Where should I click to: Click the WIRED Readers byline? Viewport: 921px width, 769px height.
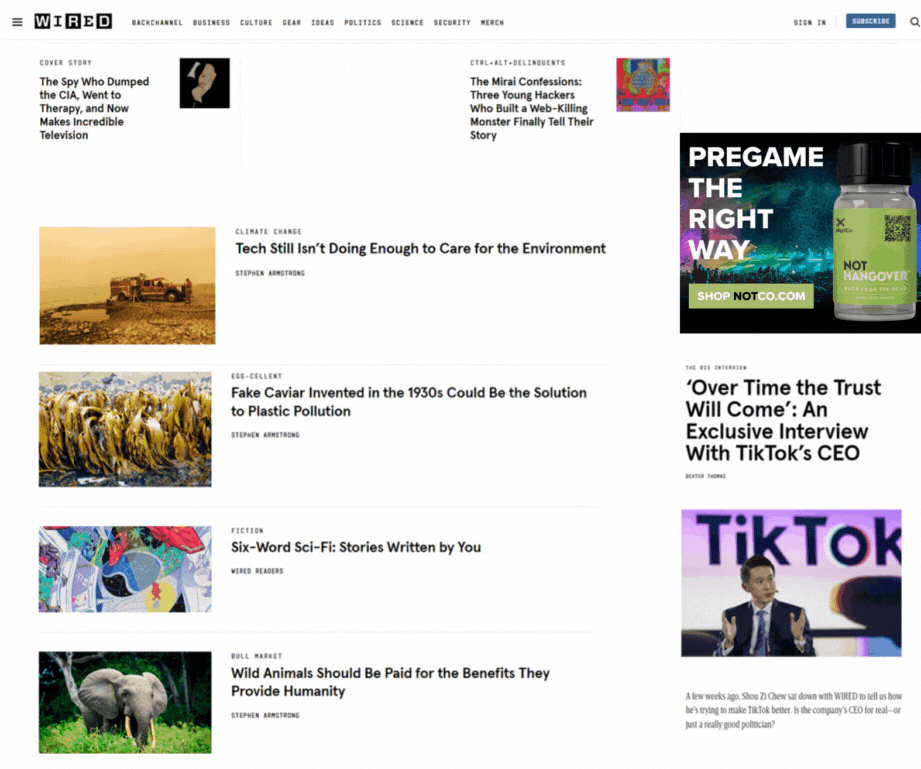[x=257, y=571]
